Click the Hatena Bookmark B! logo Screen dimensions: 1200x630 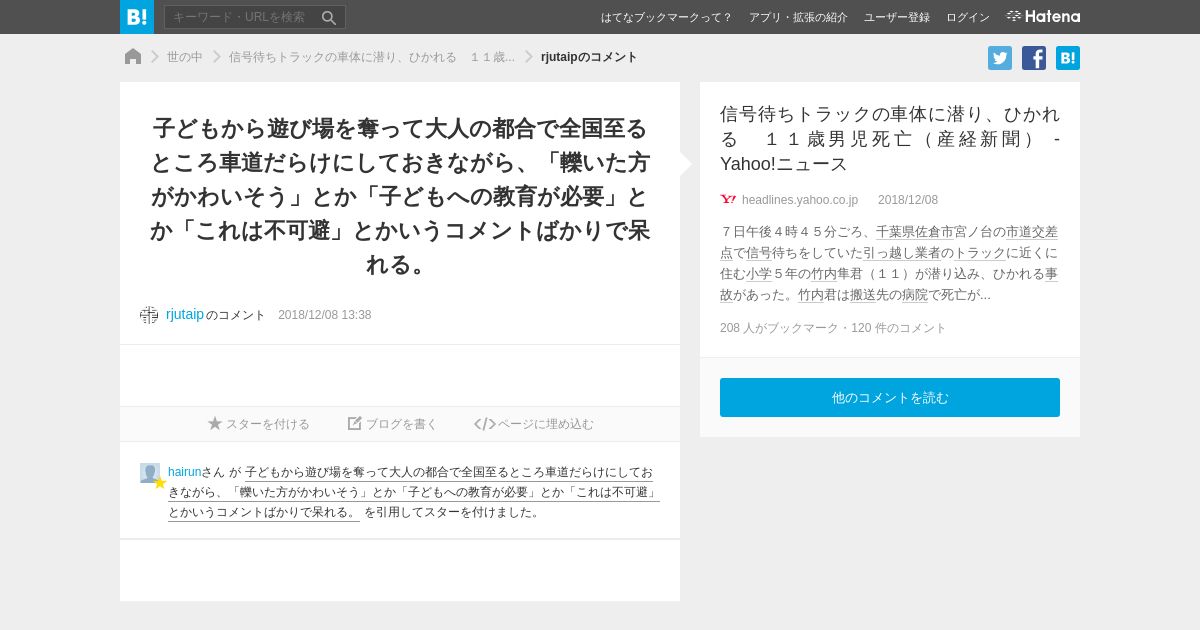tap(137, 17)
